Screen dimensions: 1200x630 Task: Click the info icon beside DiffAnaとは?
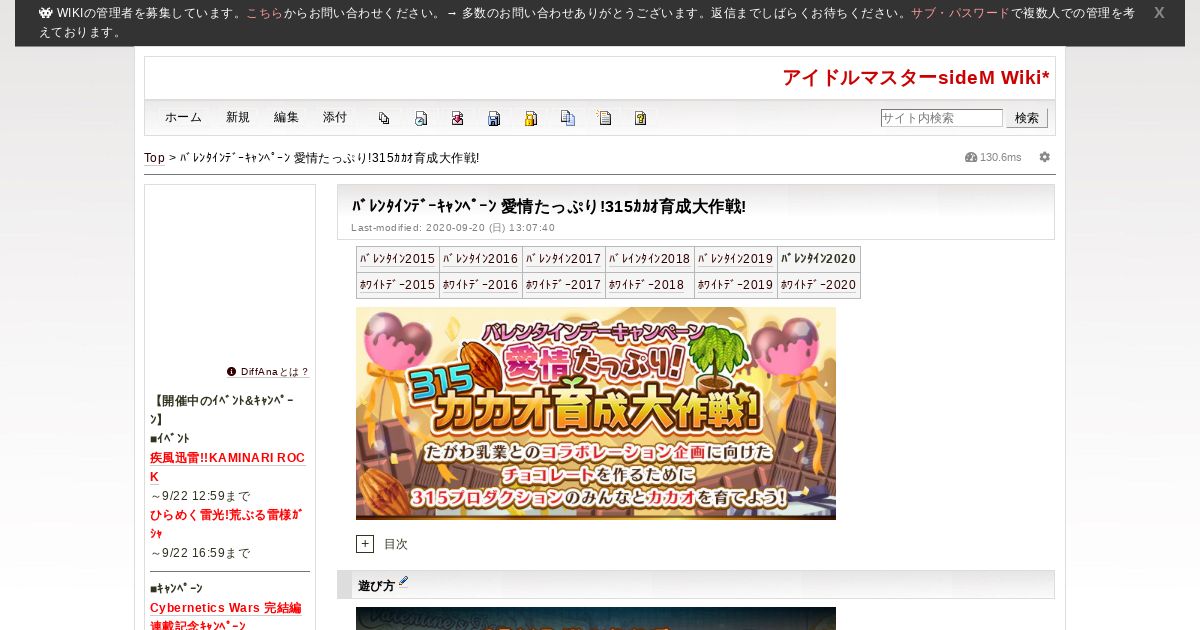pyautogui.click(x=231, y=371)
